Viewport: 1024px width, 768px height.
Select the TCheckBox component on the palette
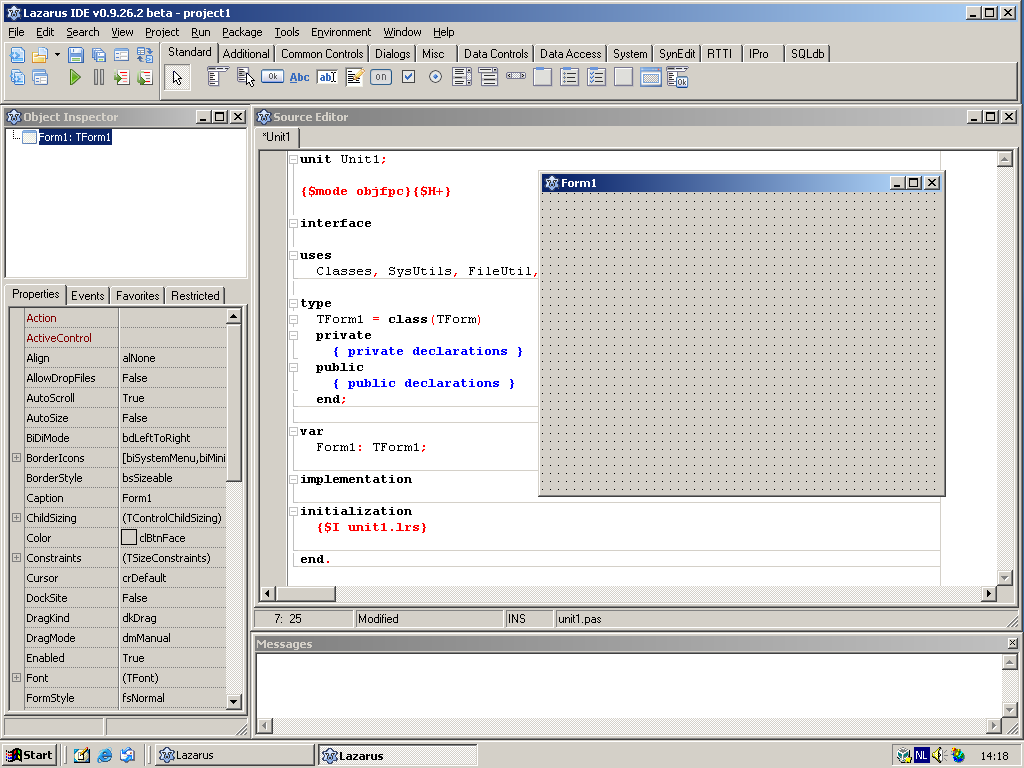click(x=407, y=76)
